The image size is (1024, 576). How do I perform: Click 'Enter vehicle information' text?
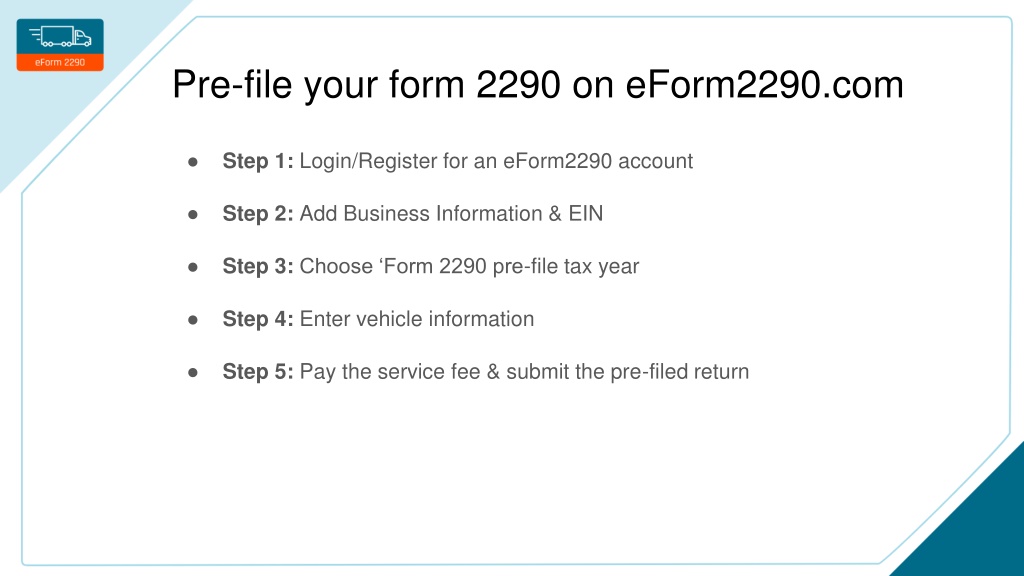tap(417, 319)
